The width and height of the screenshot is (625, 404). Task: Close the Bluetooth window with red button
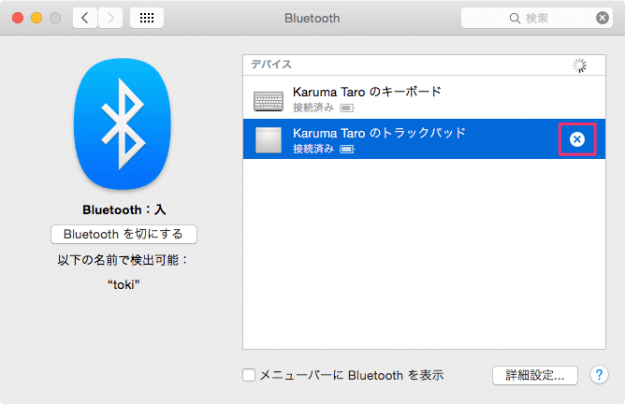pos(14,18)
